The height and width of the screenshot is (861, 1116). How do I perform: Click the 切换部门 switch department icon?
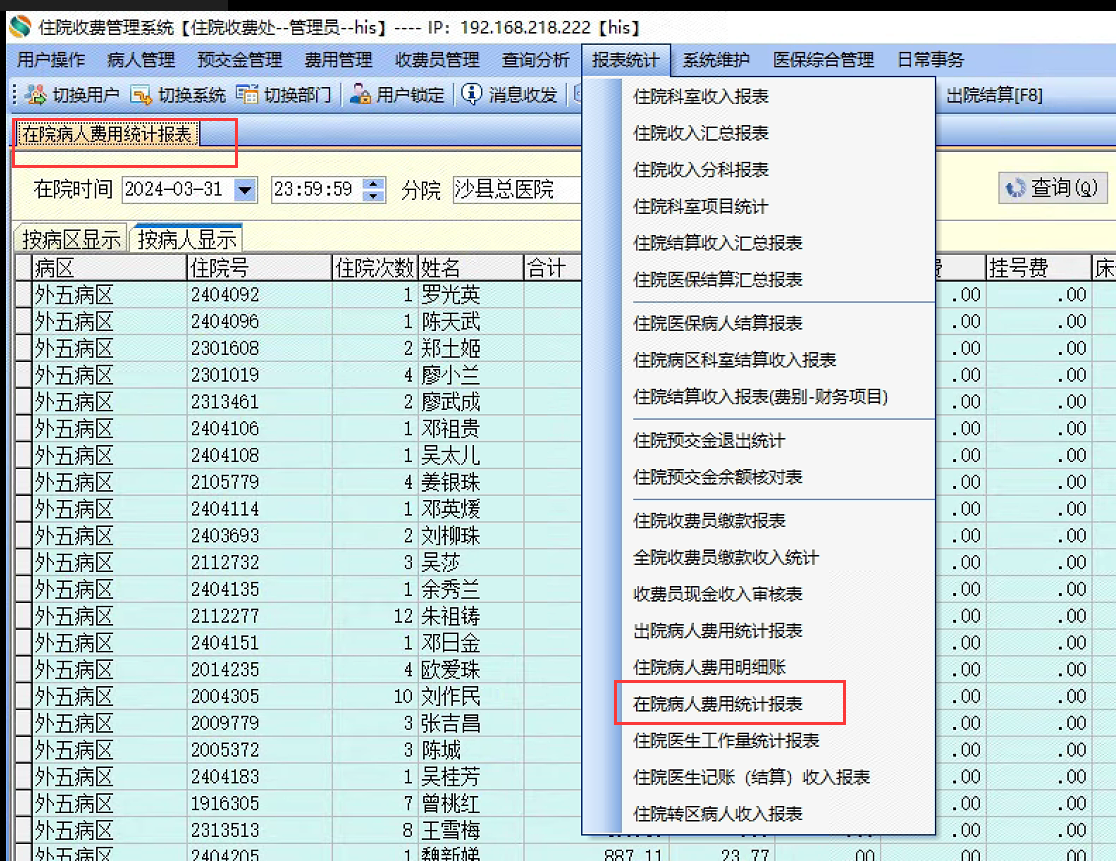tap(247, 94)
